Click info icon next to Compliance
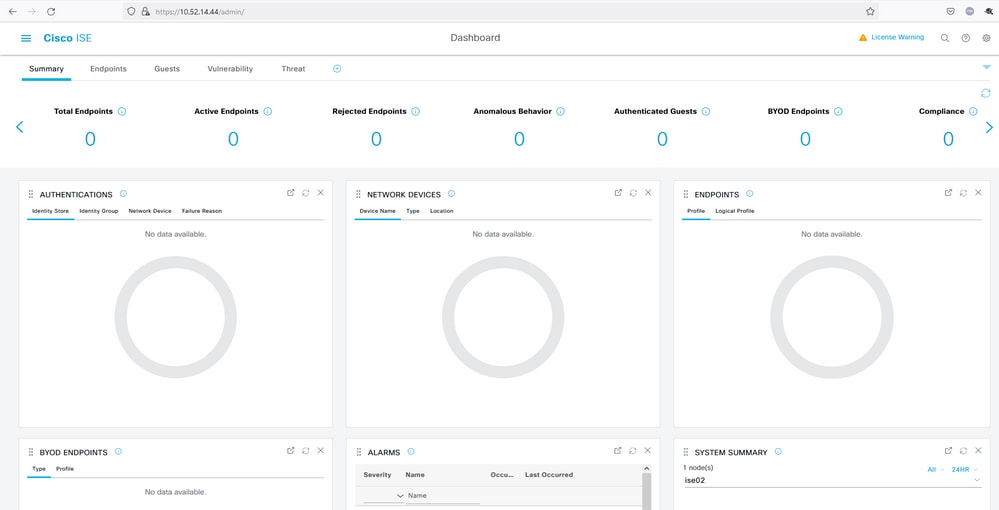999x510 pixels. (x=973, y=111)
